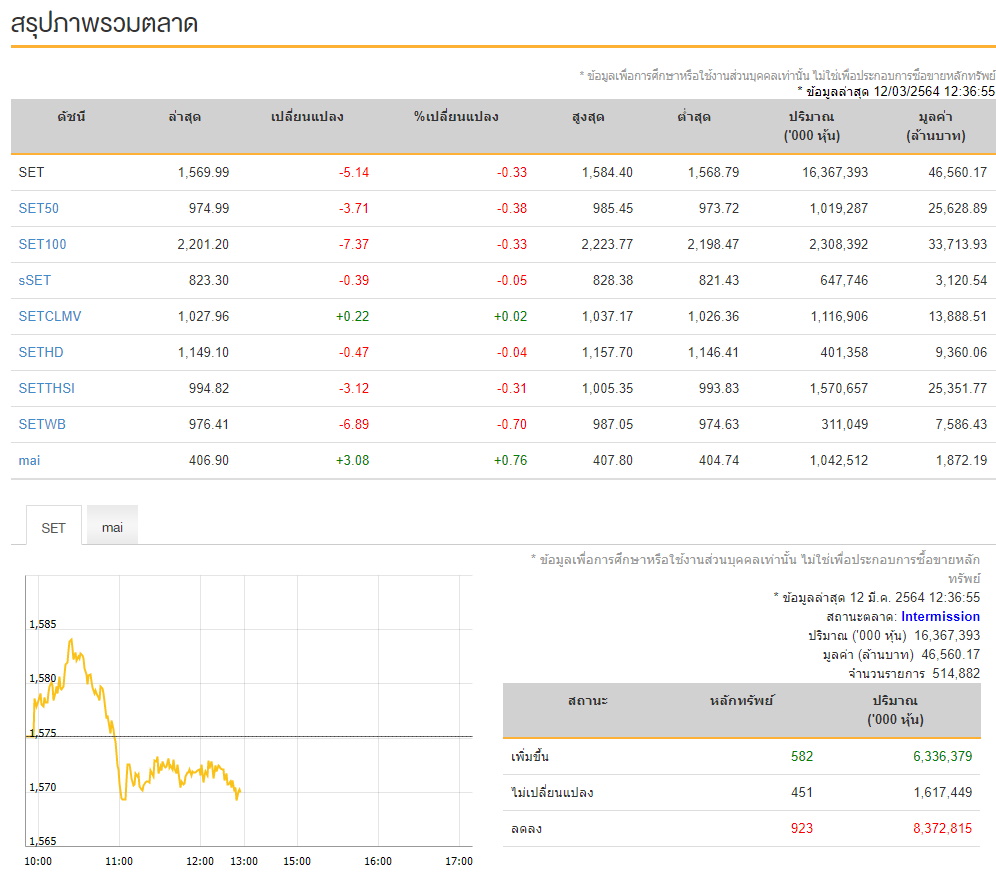Select unchanged securities count 451

coord(802,793)
